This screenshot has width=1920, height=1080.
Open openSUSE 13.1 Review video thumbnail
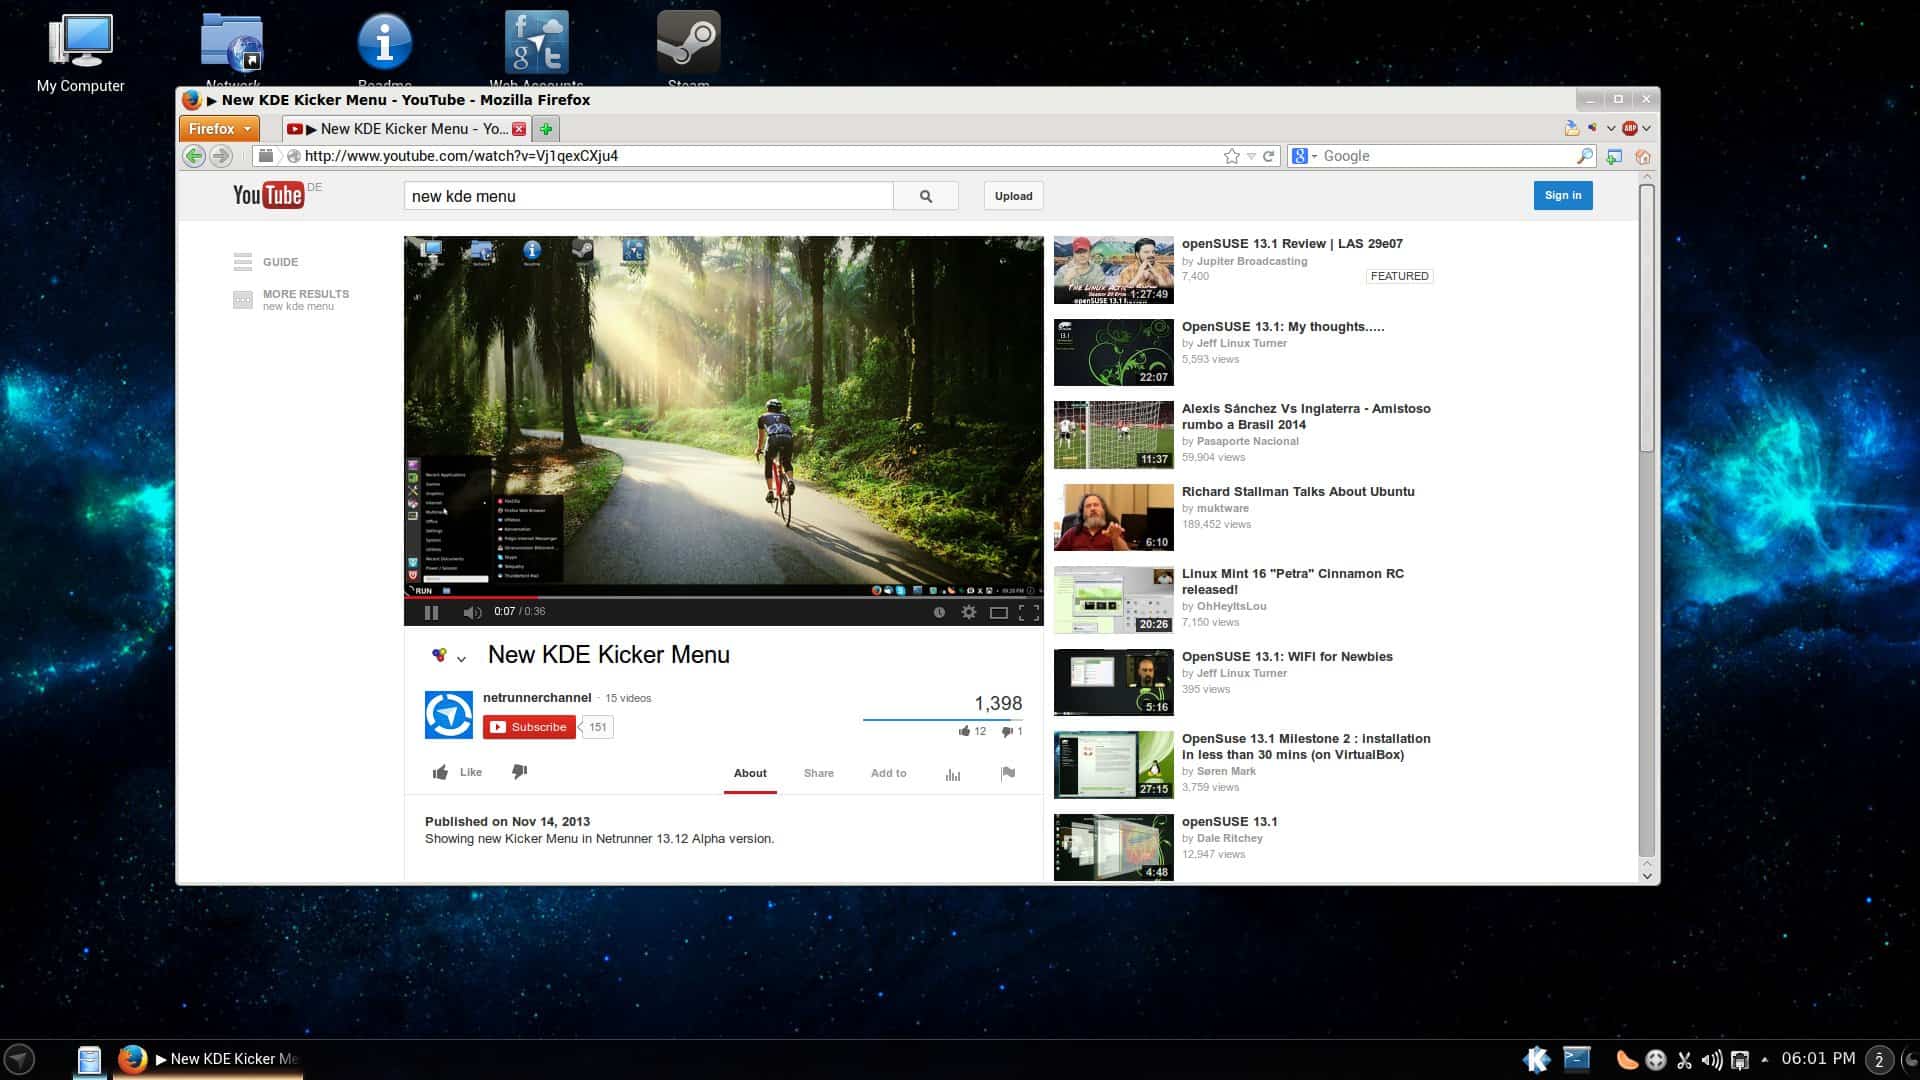(1113, 270)
